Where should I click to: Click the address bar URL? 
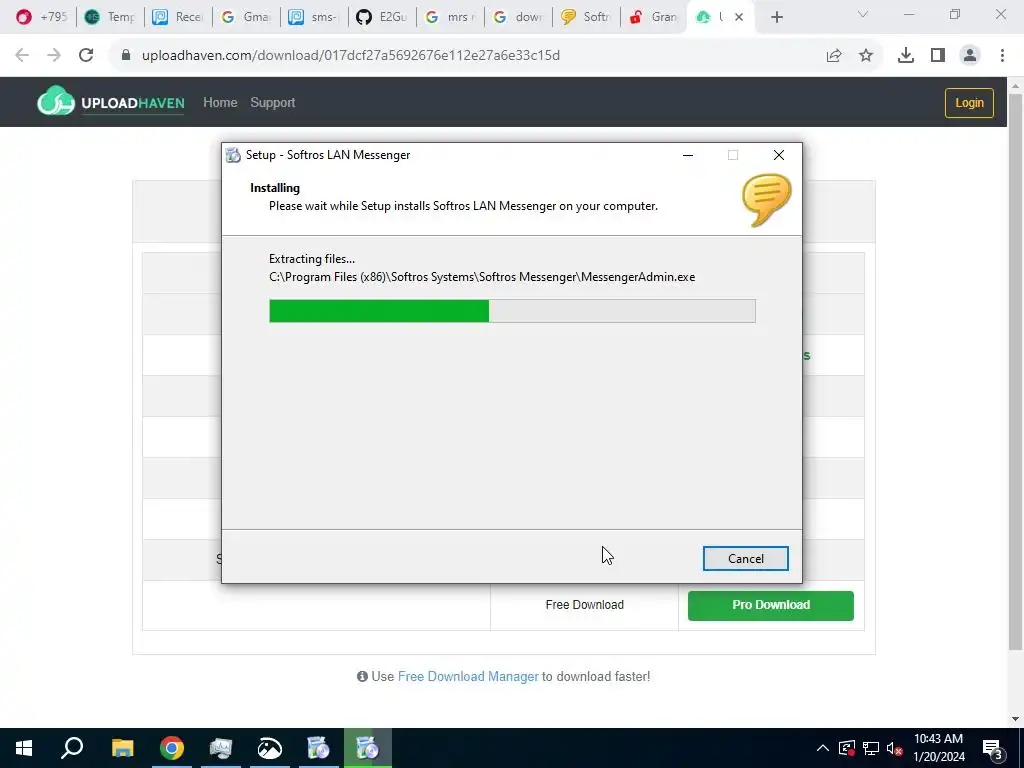tap(351, 56)
